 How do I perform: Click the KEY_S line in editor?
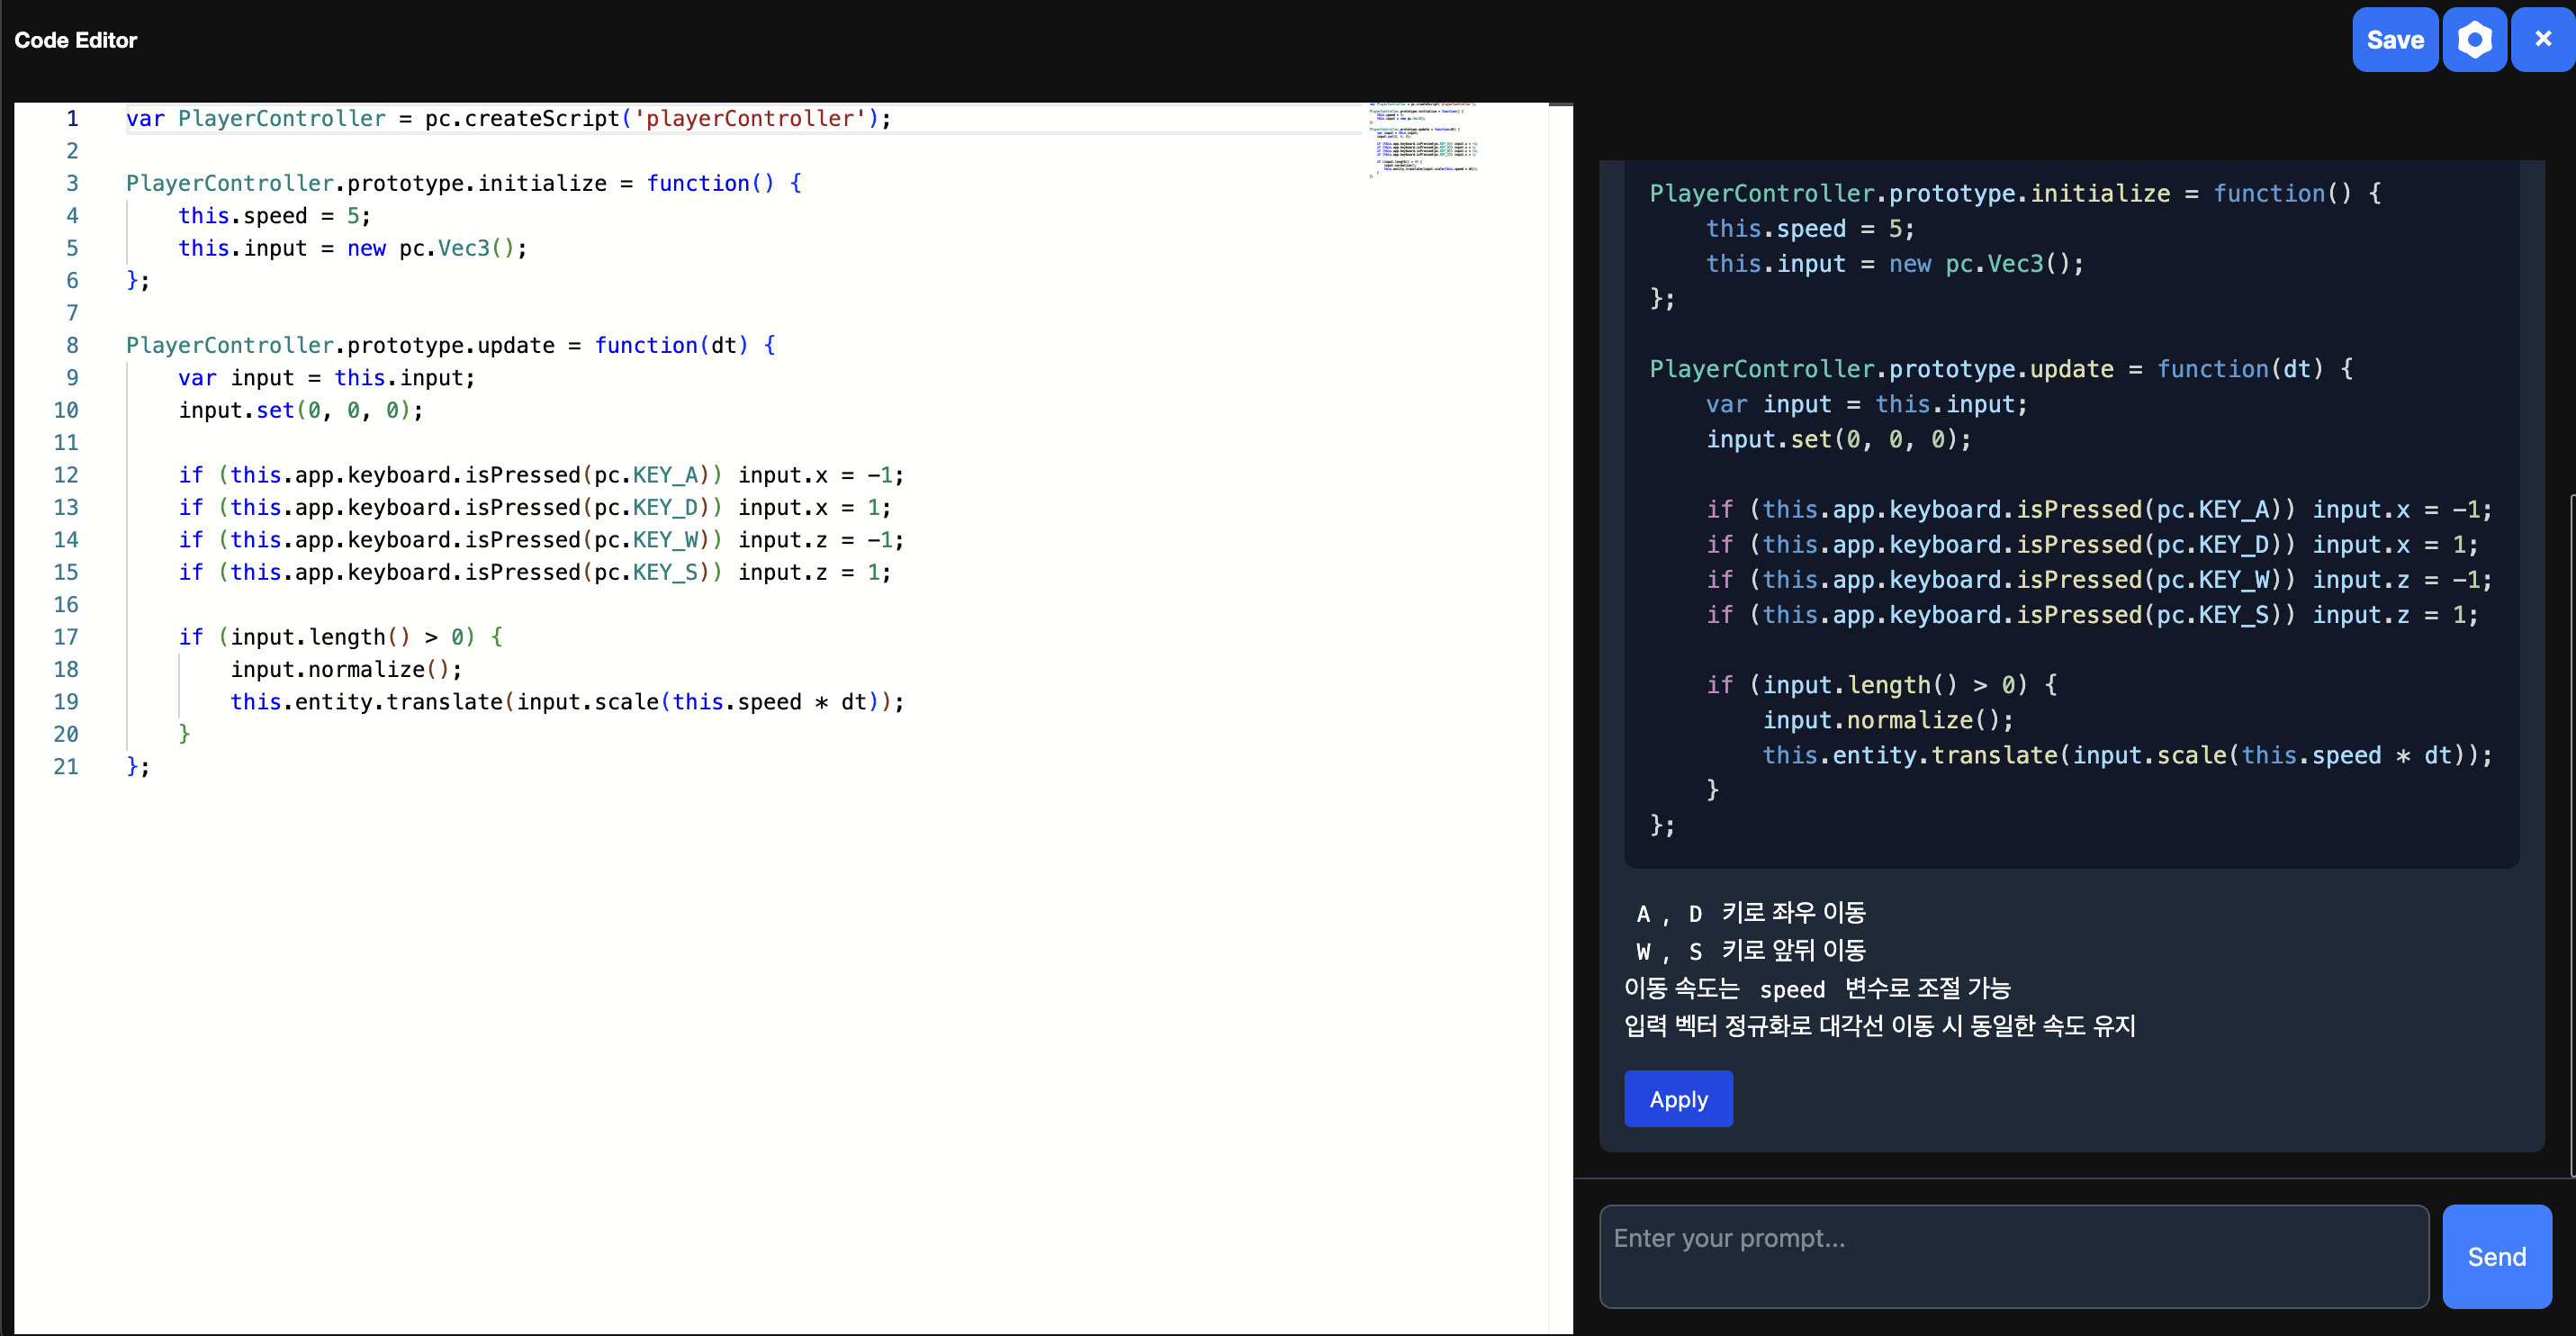click(x=535, y=572)
